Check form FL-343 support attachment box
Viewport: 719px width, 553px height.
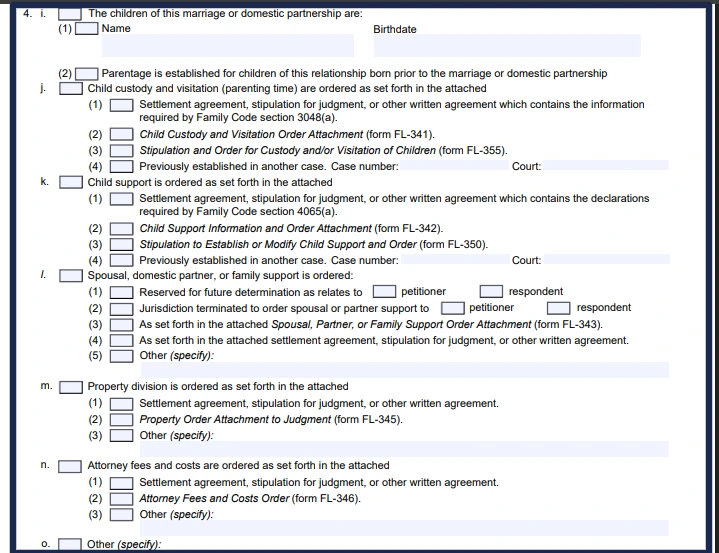click(122, 325)
